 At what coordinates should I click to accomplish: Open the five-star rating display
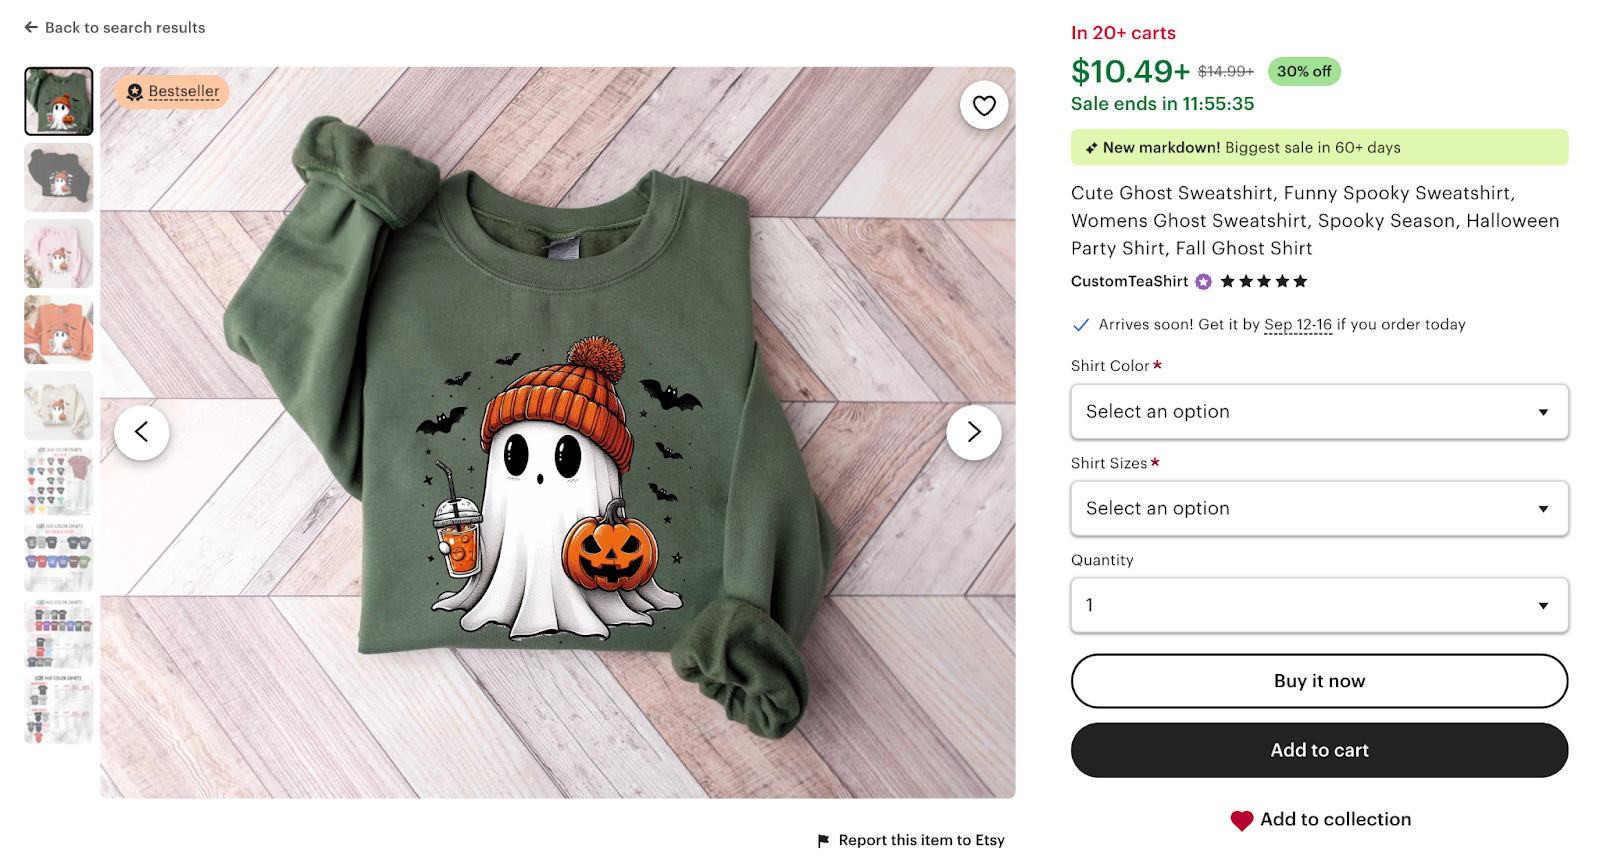[x=1263, y=281]
